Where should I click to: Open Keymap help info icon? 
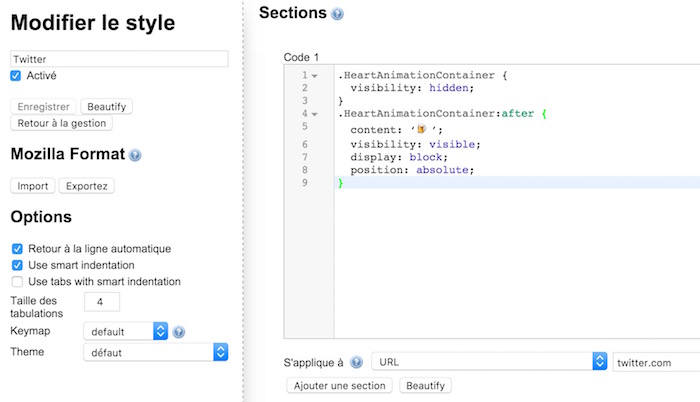pyautogui.click(x=179, y=332)
